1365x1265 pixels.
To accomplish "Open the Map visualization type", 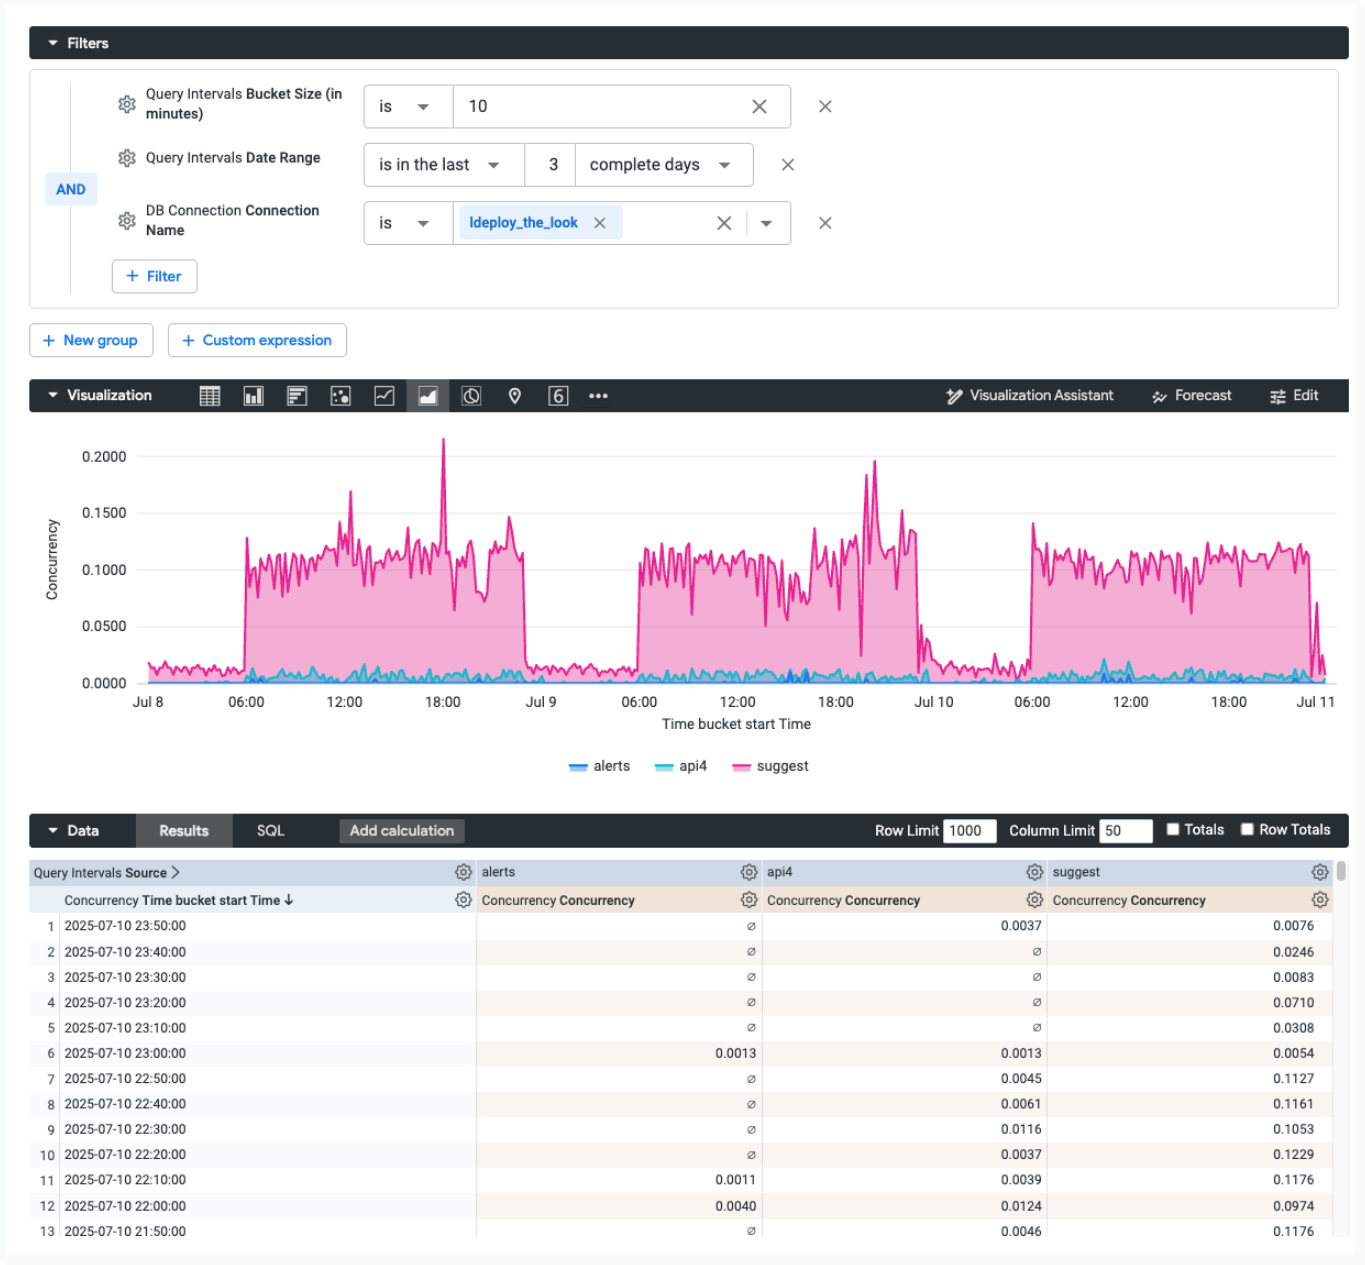I will click(515, 395).
